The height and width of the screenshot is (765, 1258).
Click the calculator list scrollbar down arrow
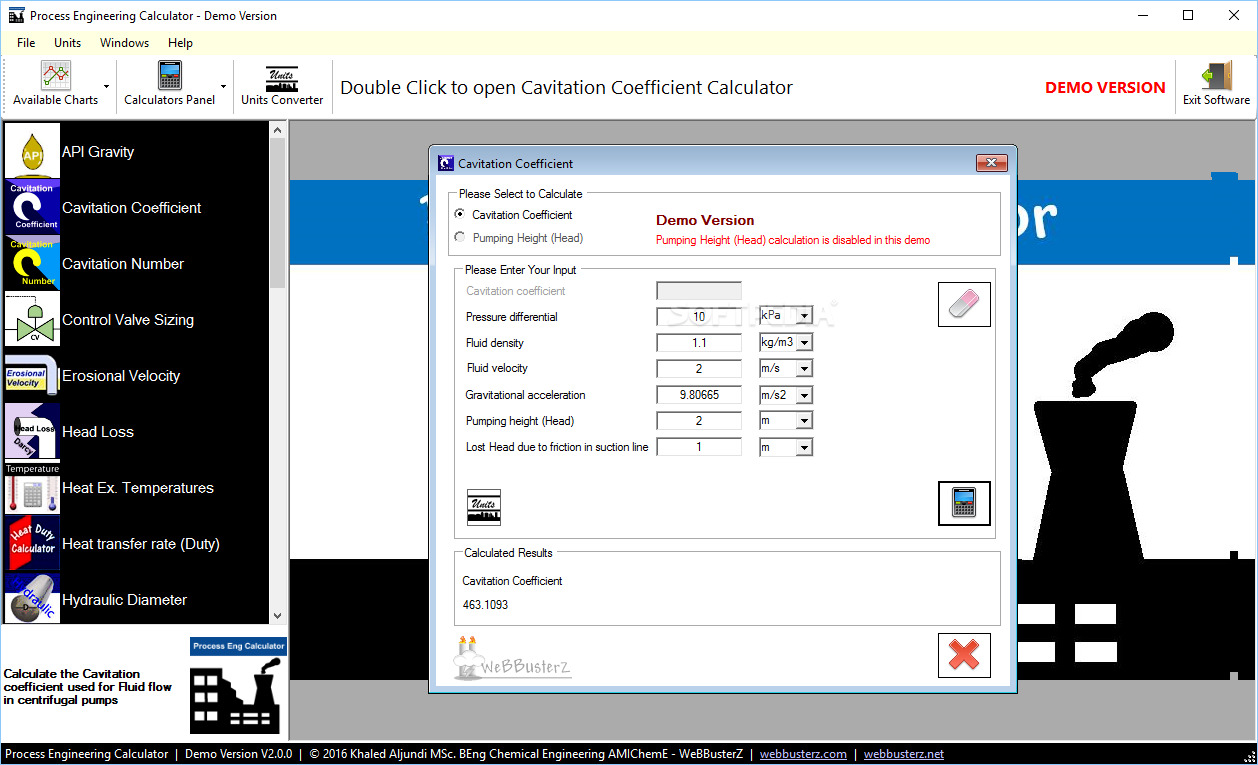coord(278,614)
